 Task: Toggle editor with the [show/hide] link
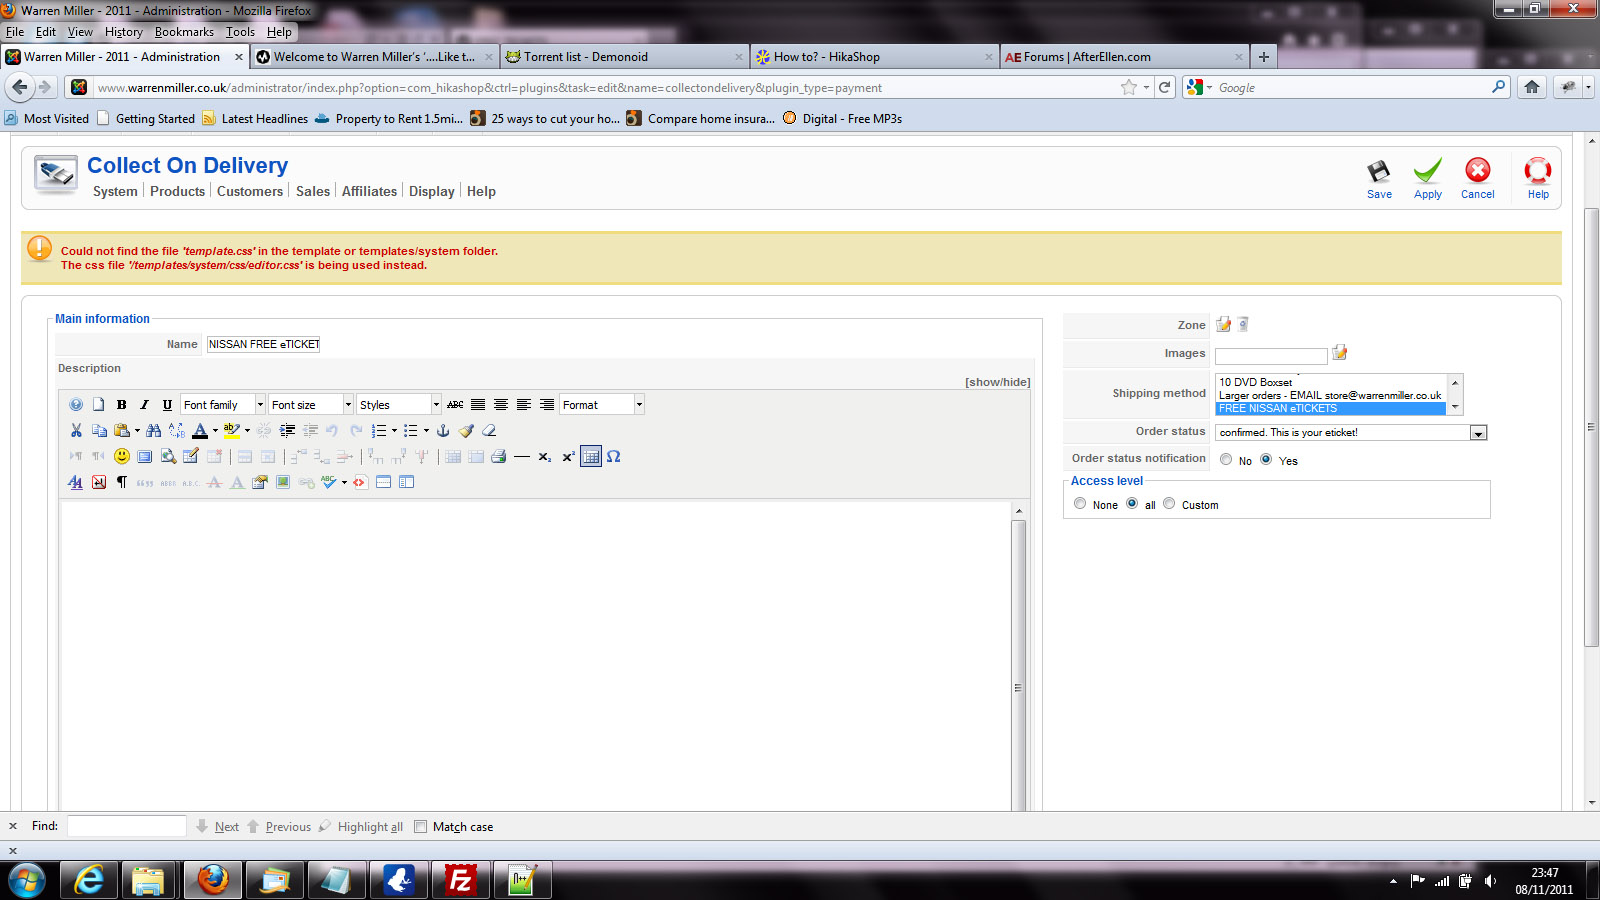click(x=997, y=382)
